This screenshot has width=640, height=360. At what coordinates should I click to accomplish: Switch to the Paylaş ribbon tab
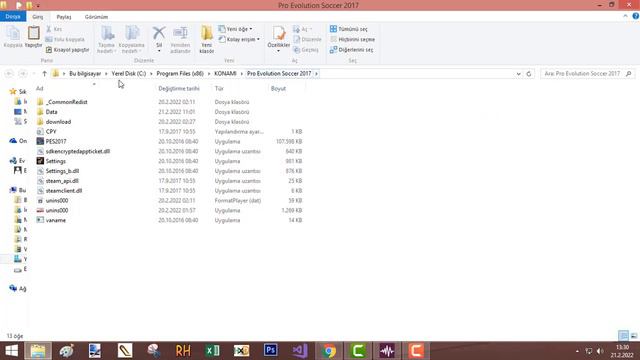(64, 17)
